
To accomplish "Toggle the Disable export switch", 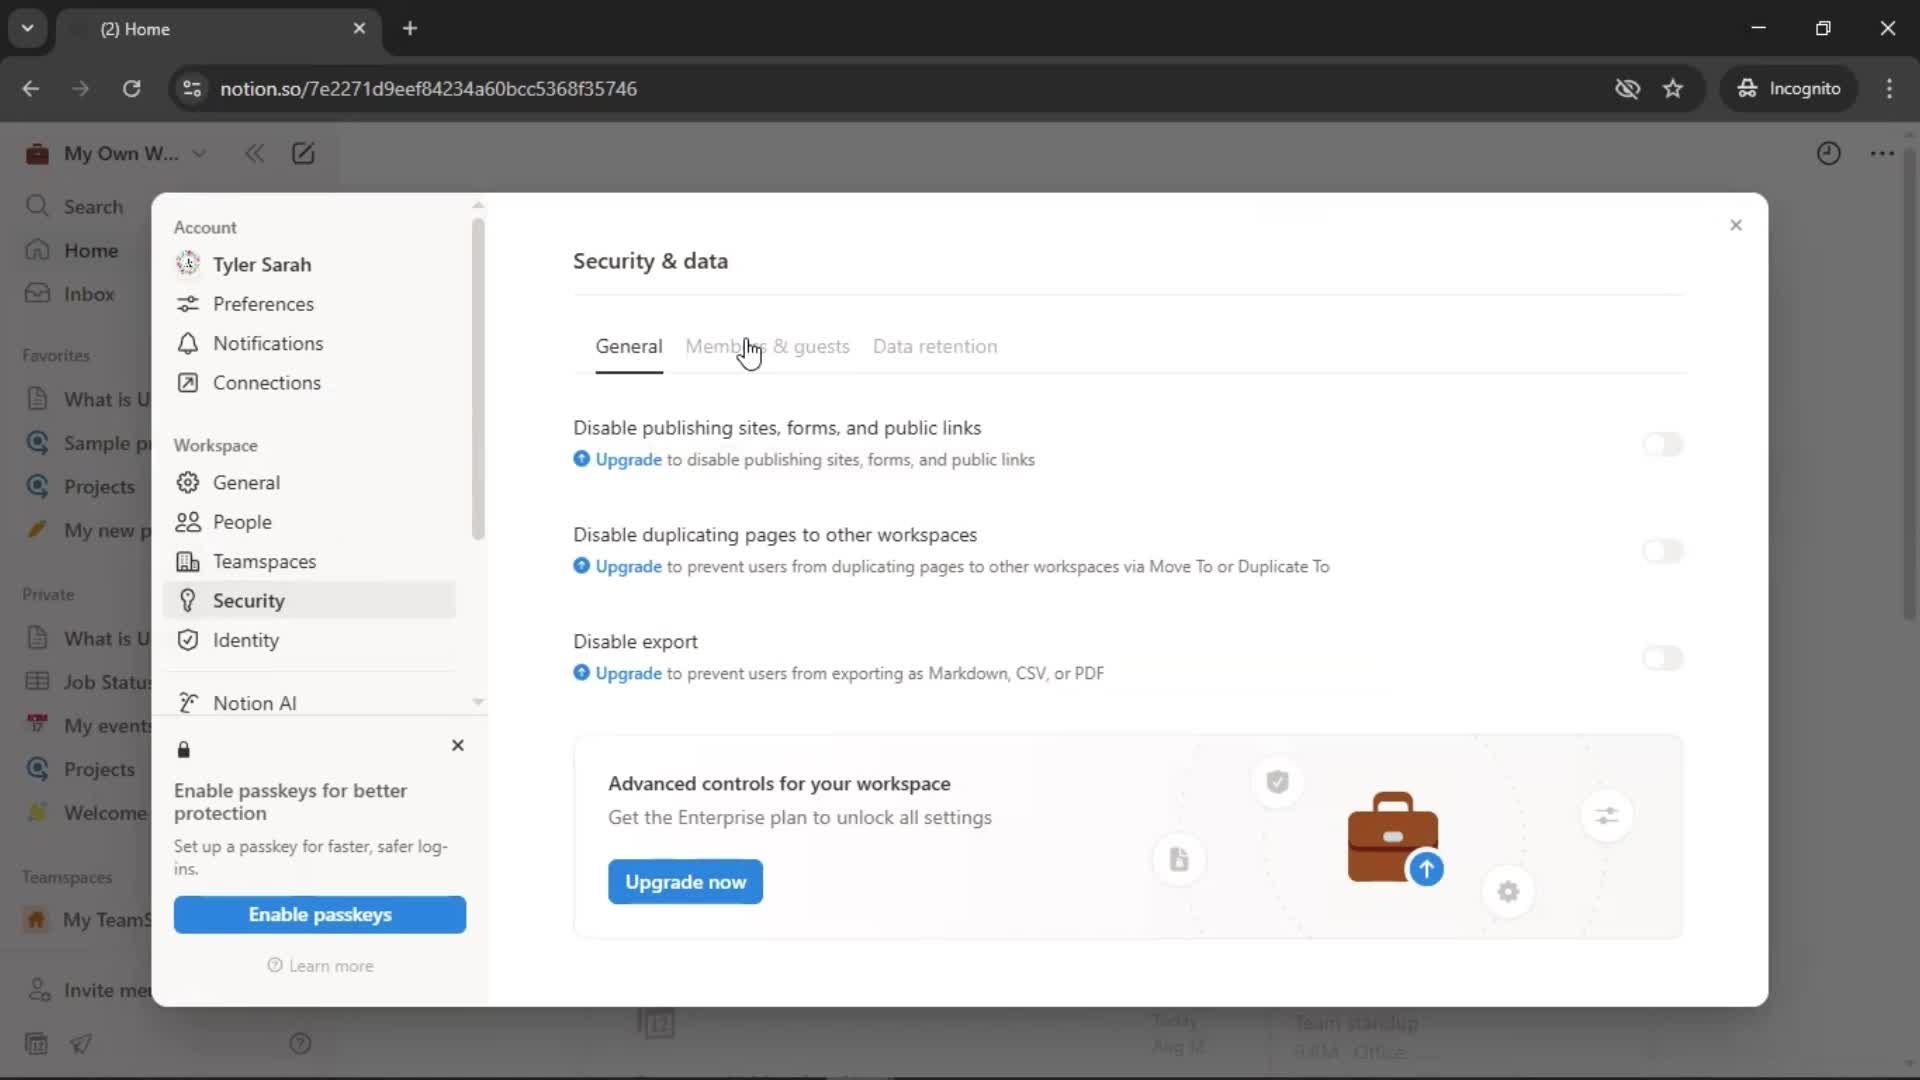I will pos(1663,658).
